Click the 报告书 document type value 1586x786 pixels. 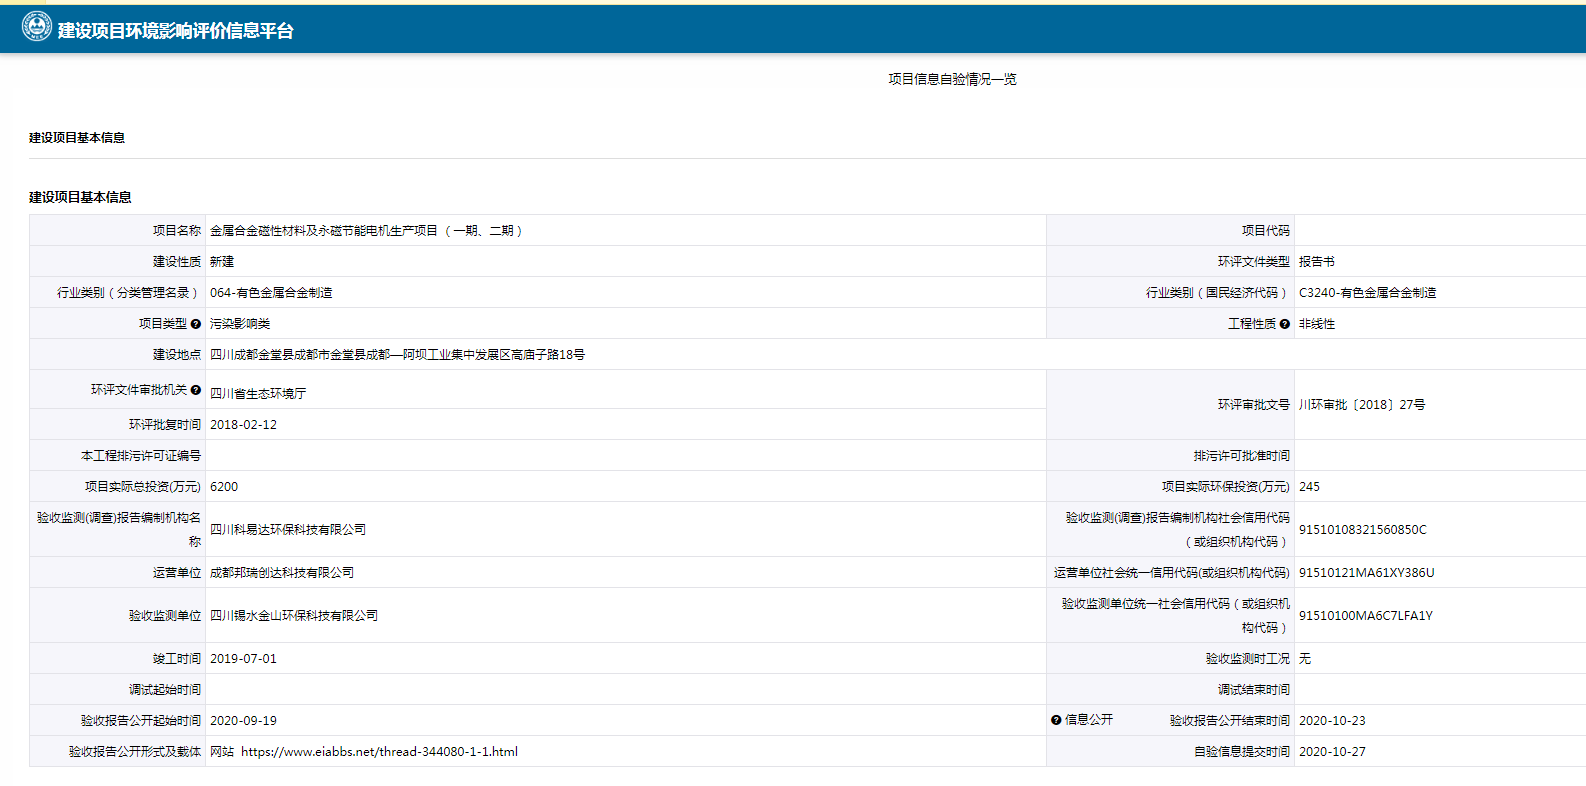1317,262
